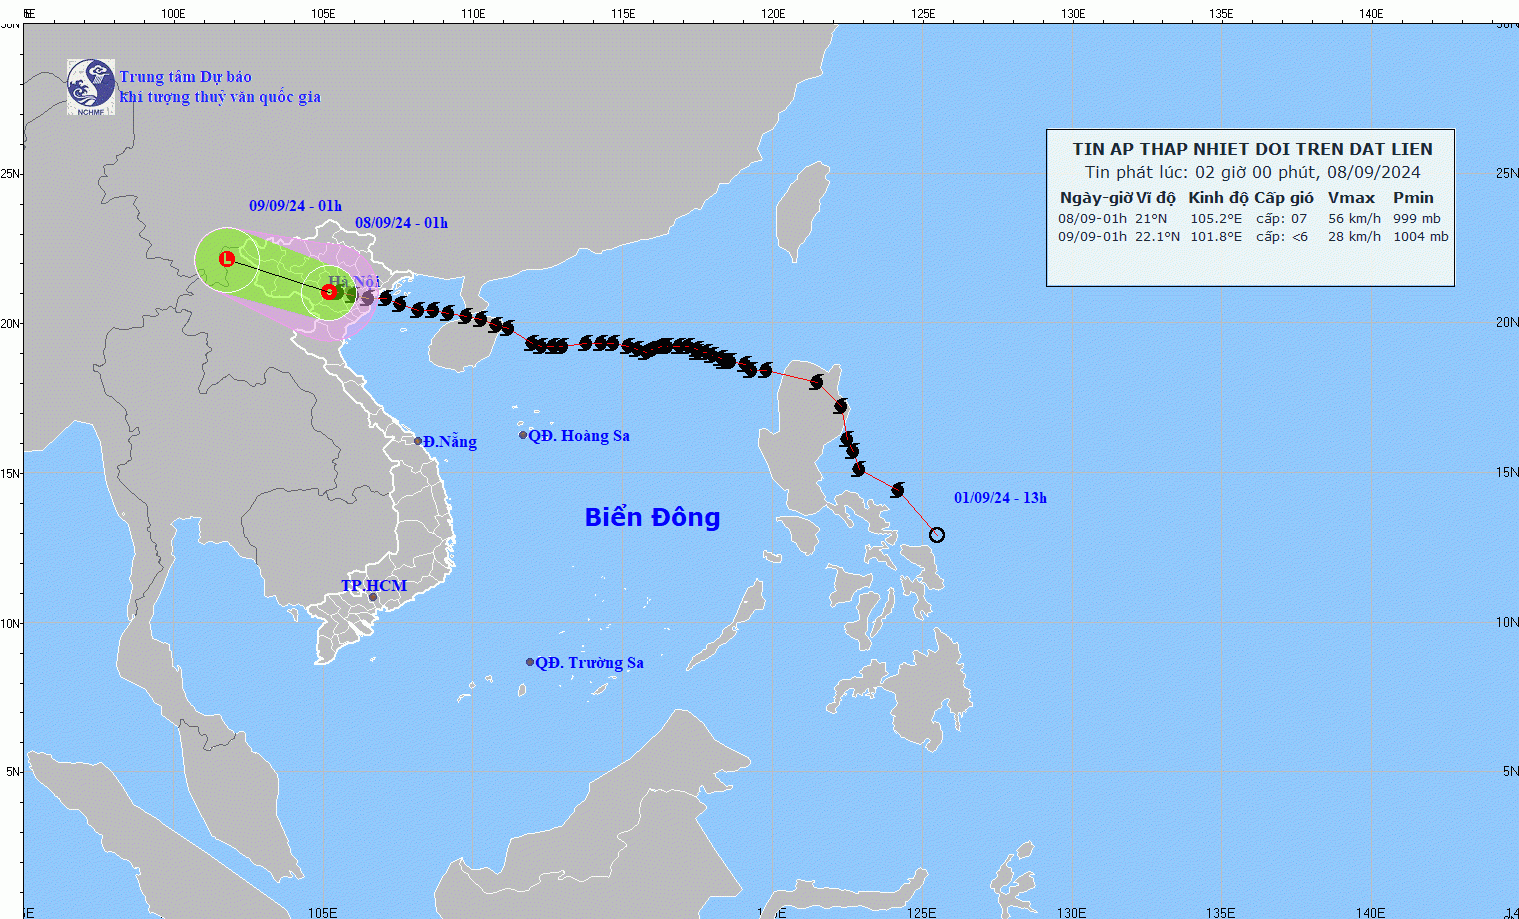Click the 'Tin phát lúc: 02 giờ 00 phút' line
Screen dimensions: 1519x919
1200,172
